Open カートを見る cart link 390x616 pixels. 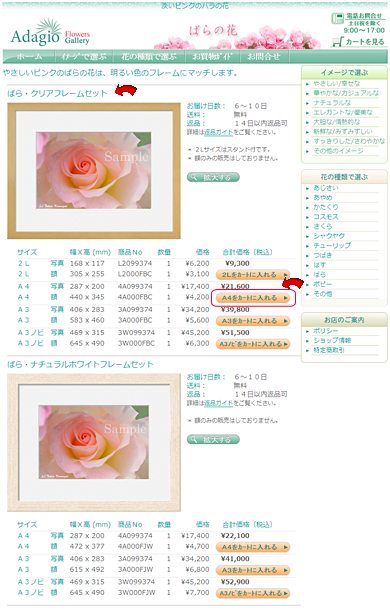[x=365, y=42]
